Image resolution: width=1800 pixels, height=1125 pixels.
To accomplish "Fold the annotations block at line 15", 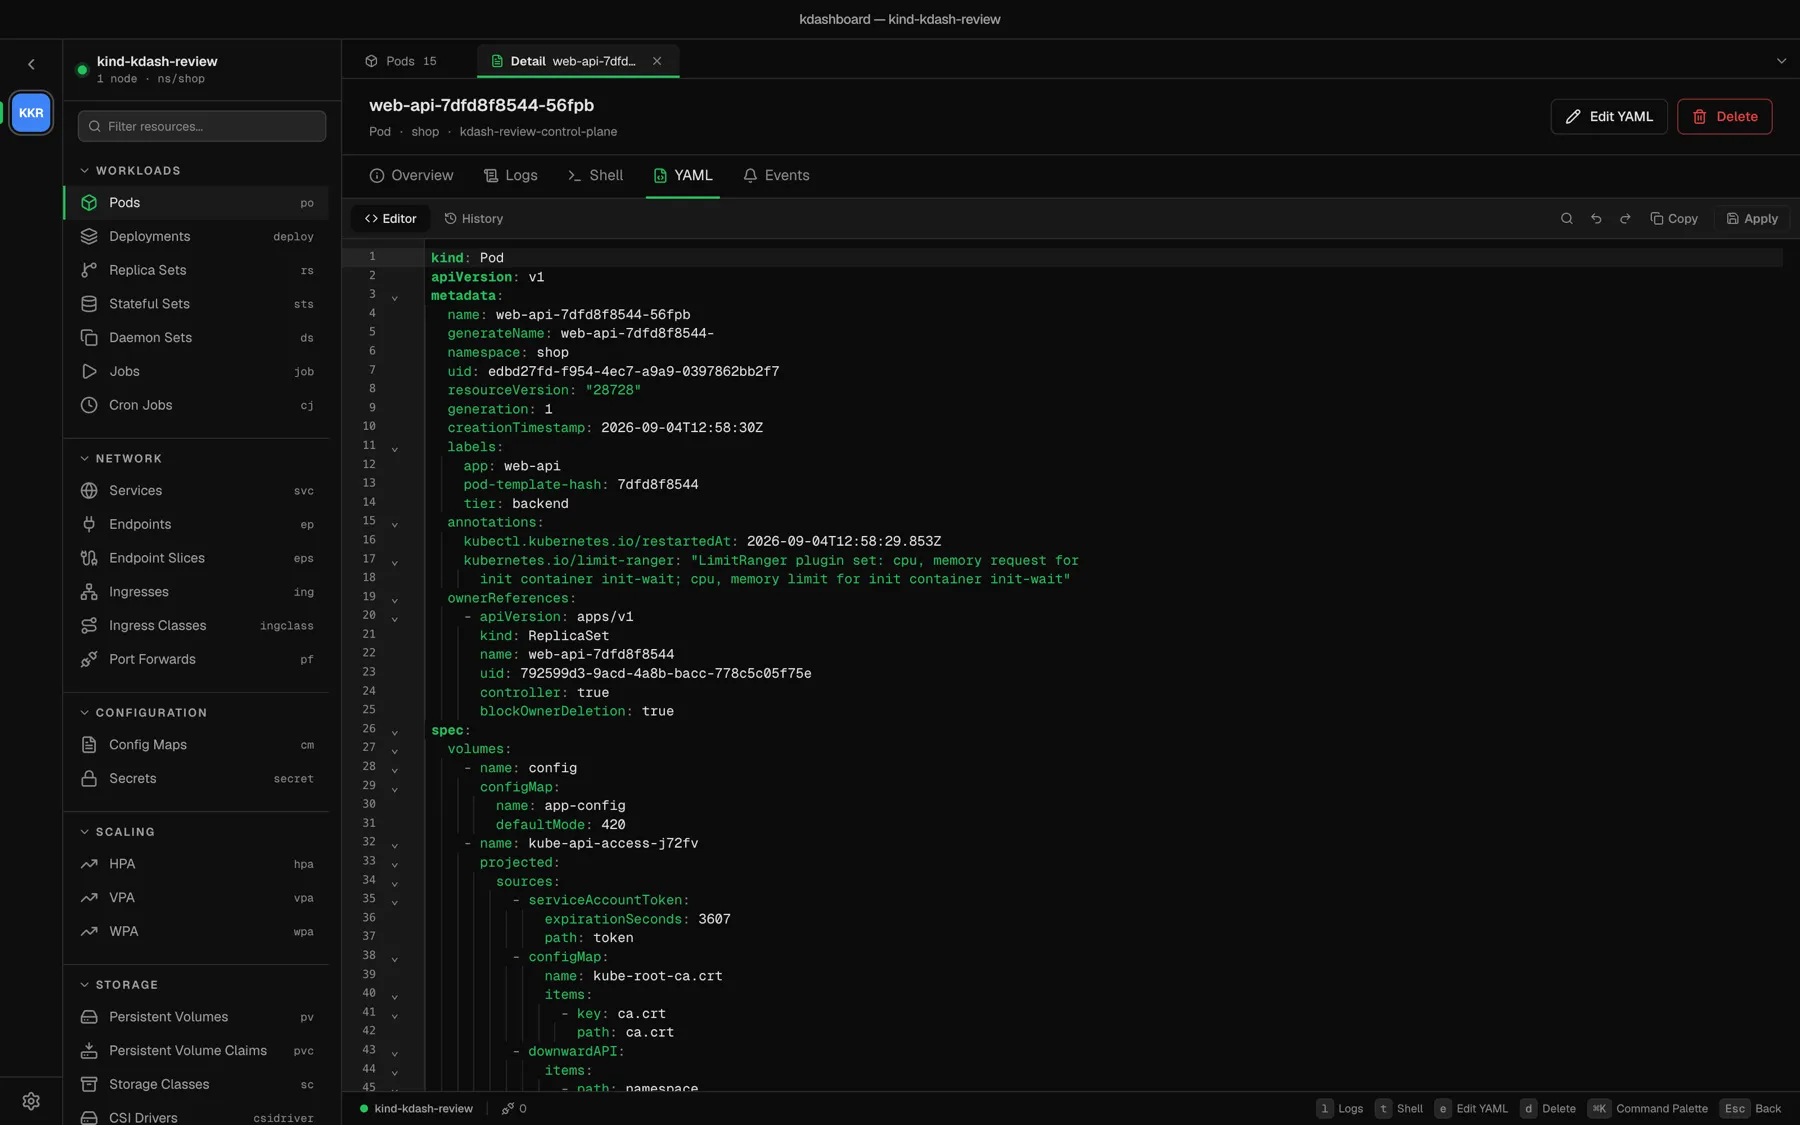I will click(395, 523).
